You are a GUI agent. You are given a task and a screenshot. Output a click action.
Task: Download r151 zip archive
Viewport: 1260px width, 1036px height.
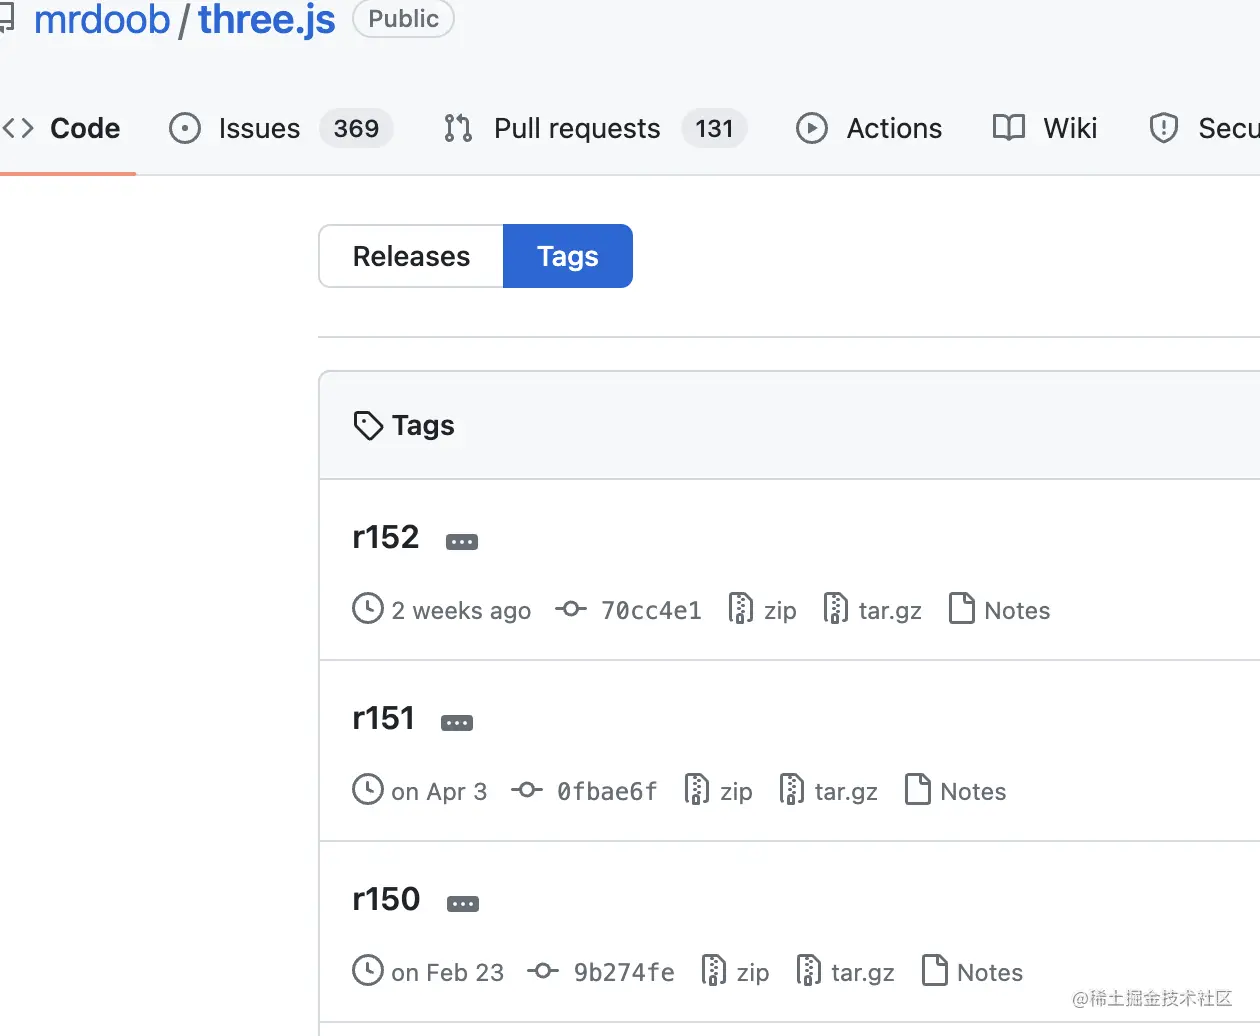(x=736, y=792)
